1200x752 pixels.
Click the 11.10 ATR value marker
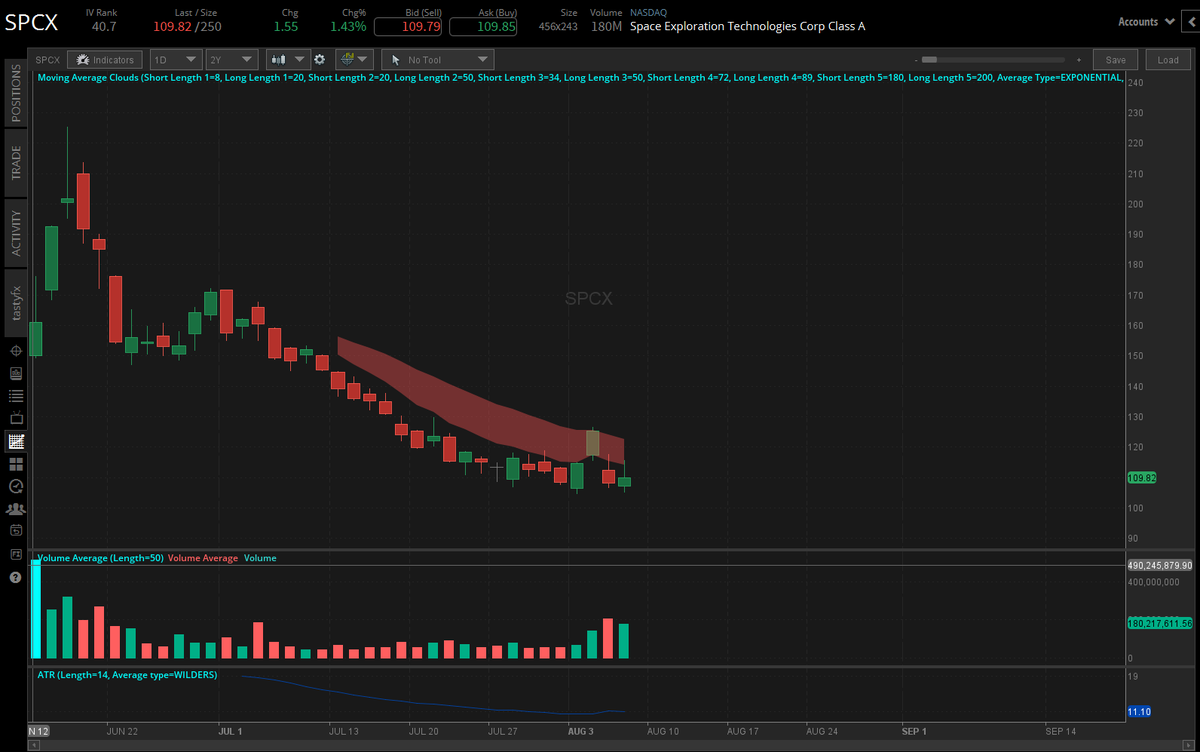[1139, 711]
